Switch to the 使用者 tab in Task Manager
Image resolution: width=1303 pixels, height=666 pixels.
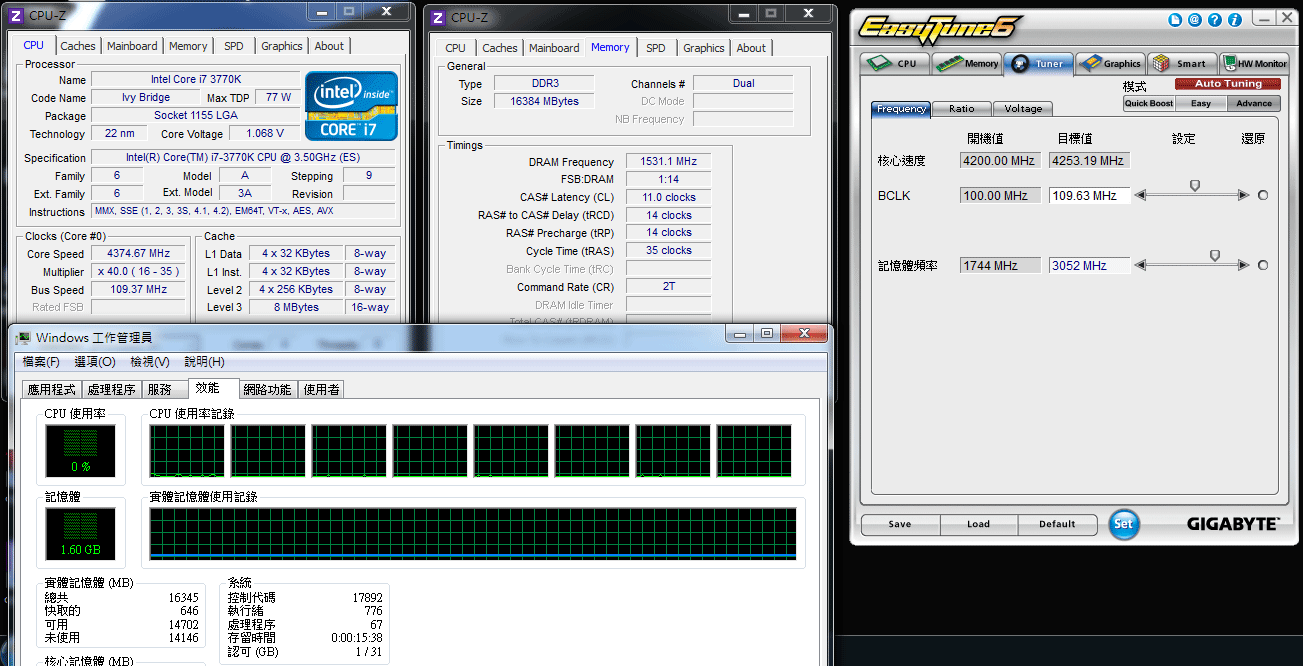(x=321, y=390)
